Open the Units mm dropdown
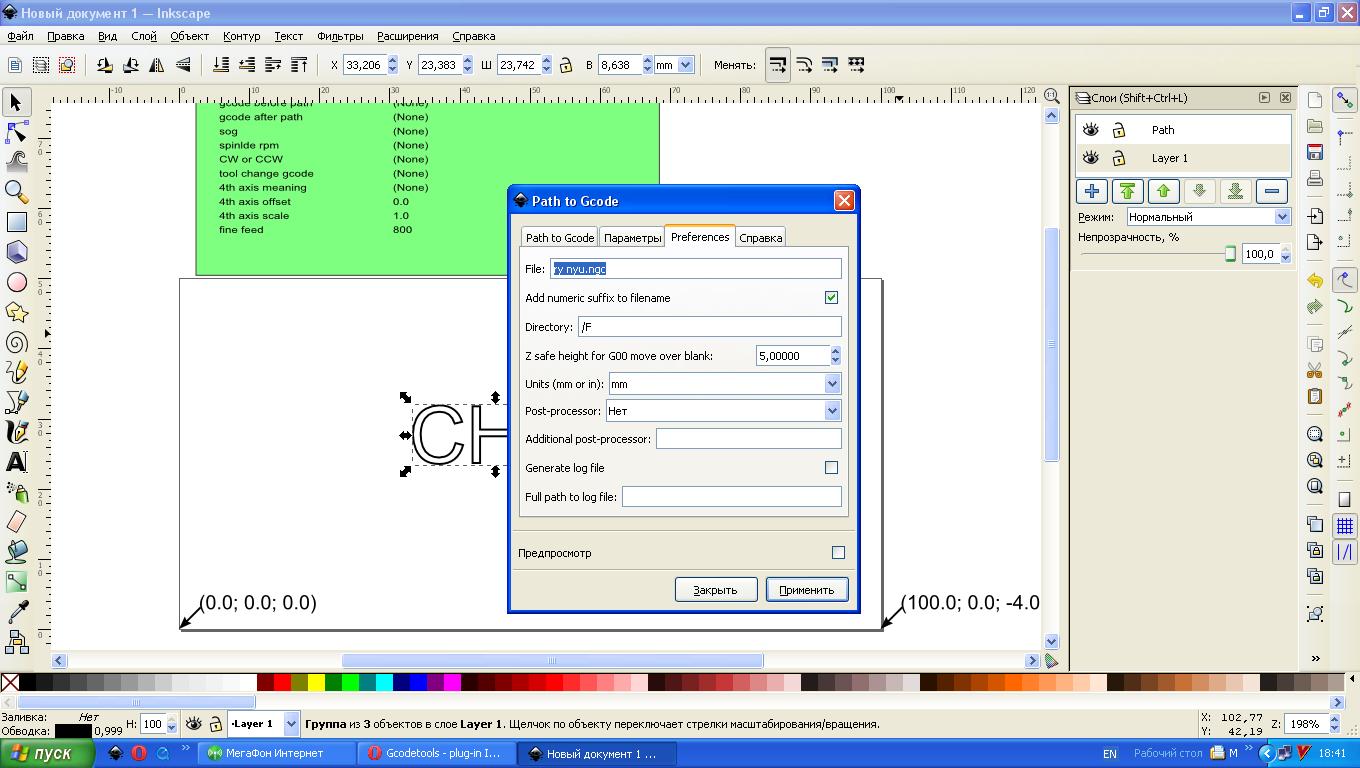This screenshot has height=768, width=1360. point(831,384)
